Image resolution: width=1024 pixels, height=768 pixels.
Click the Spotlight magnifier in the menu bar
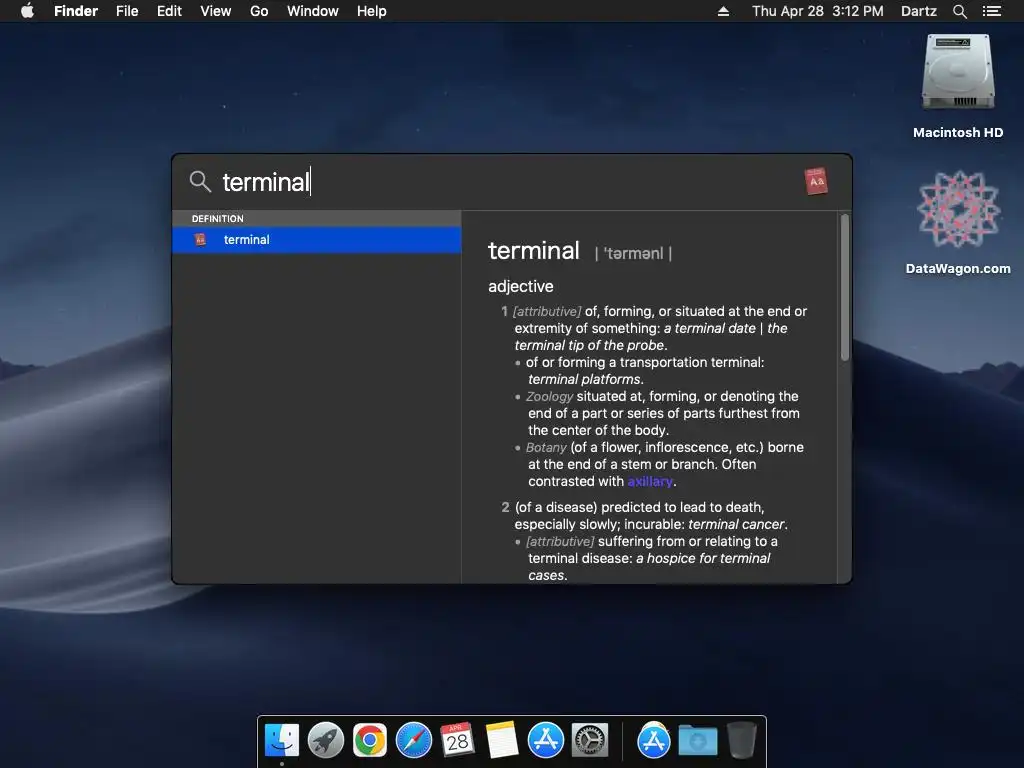pos(959,11)
